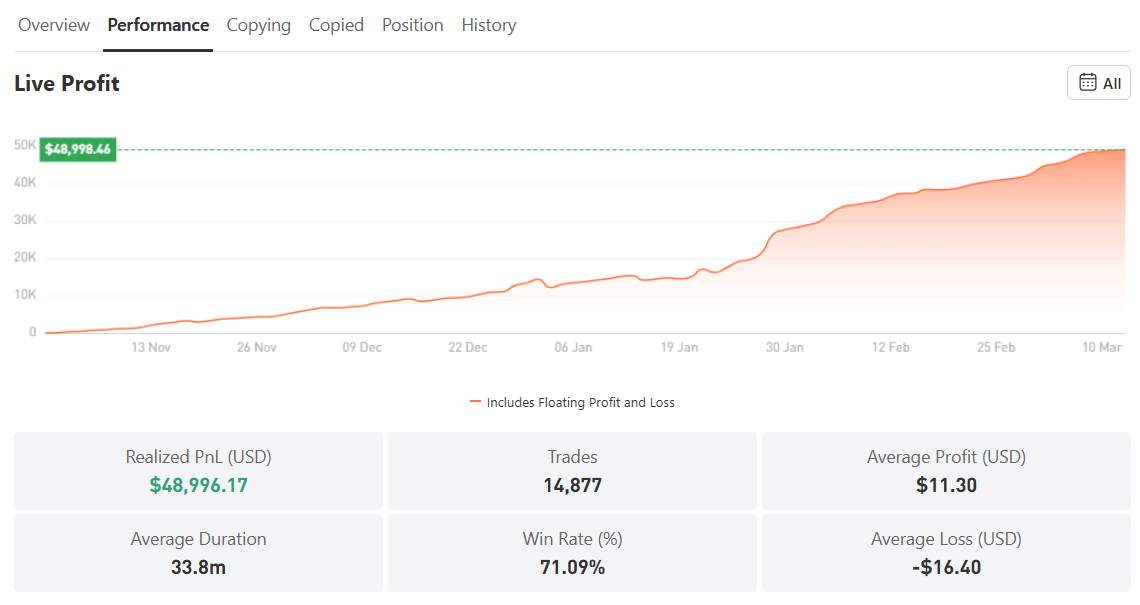Select the Win Rate 71.09% card

pyautogui.click(x=571, y=553)
